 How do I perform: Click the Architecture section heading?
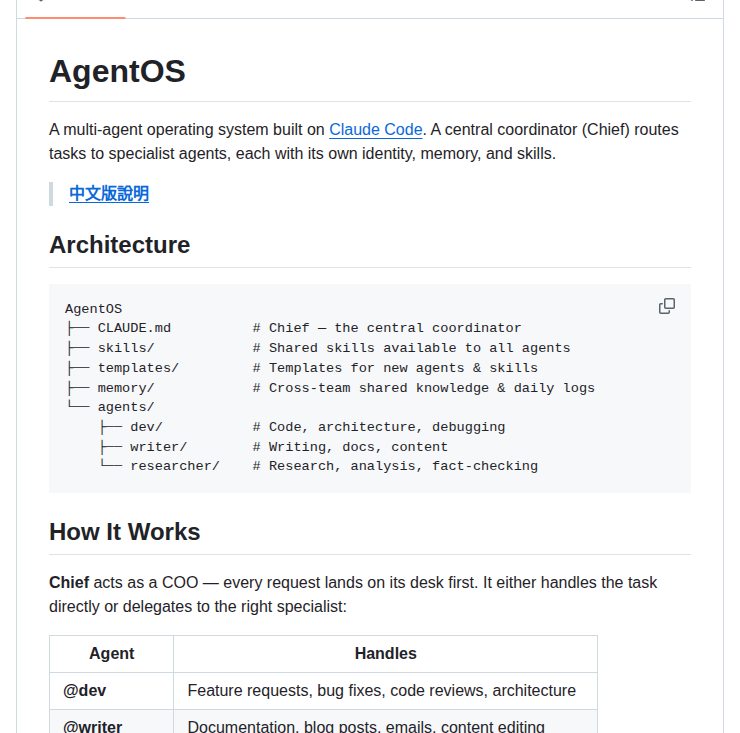pyautogui.click(x=119, y=244)
